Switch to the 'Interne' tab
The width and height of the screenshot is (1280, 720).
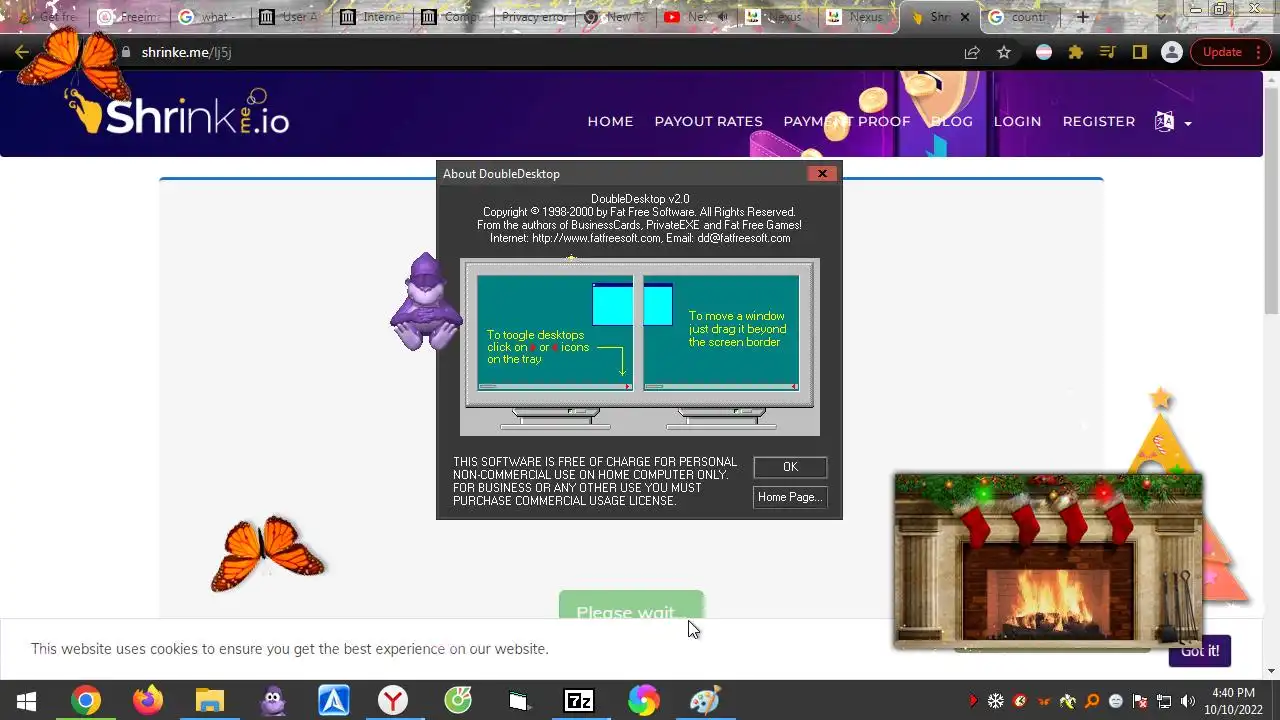point(372,17)
